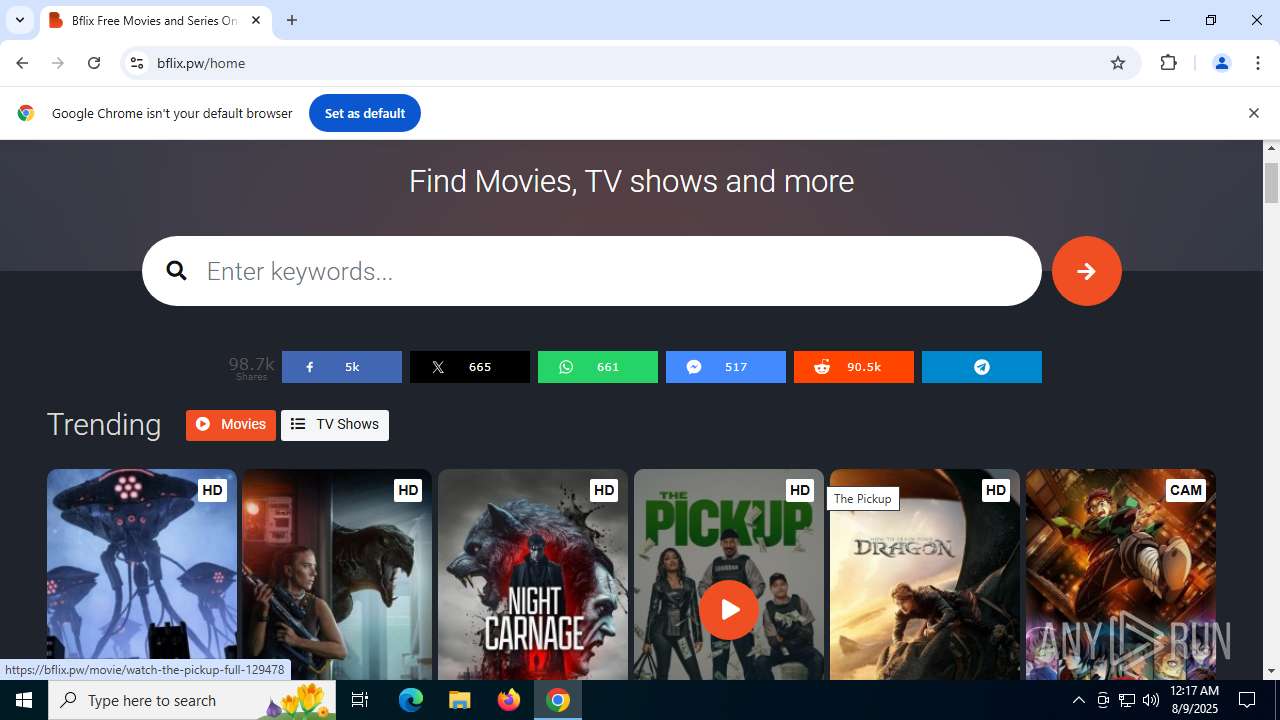Image resolution: width=1280 pixels, height=720 pixels.
Task: Close the Bflix tab
Action: point(256,20)
